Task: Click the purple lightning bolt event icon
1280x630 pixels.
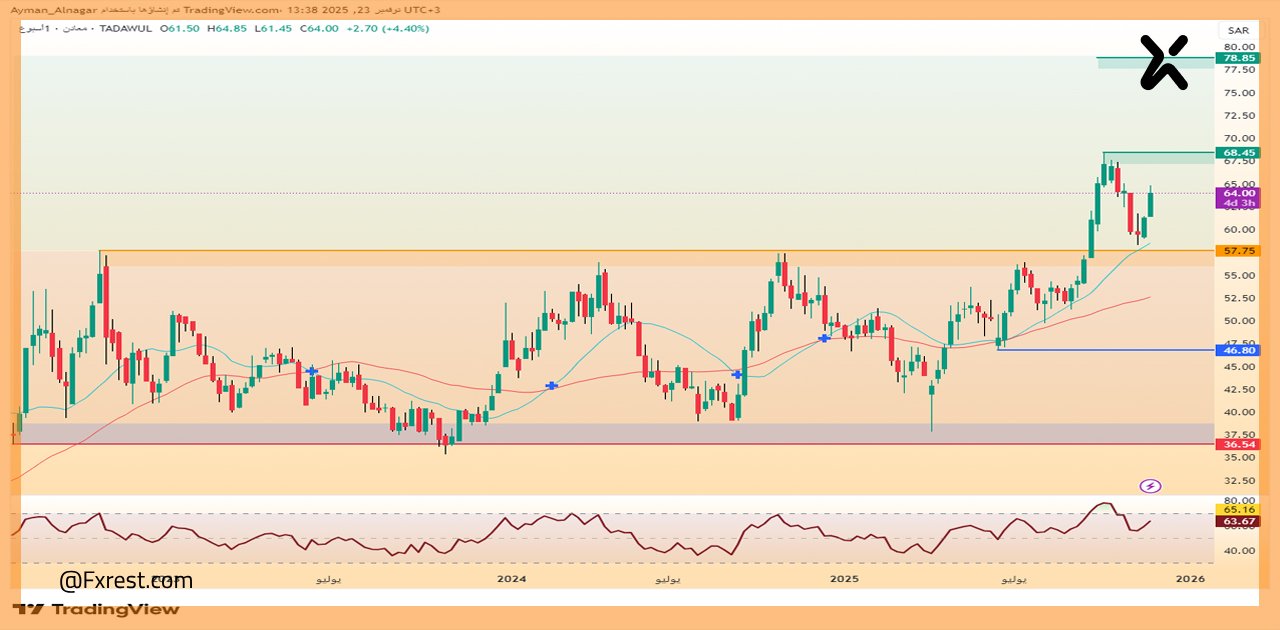Action: (x=1150, y=486)
